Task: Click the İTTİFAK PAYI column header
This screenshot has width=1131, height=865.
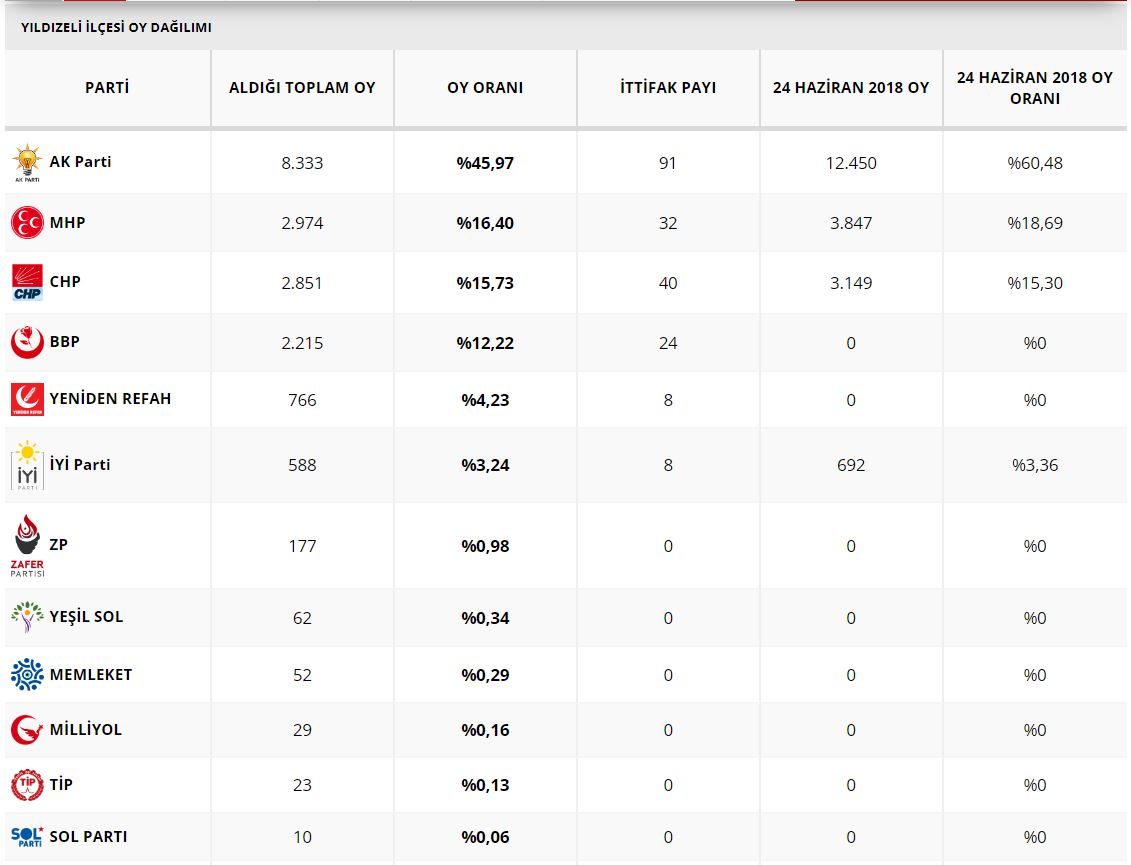Action: (x=668, y=88)
